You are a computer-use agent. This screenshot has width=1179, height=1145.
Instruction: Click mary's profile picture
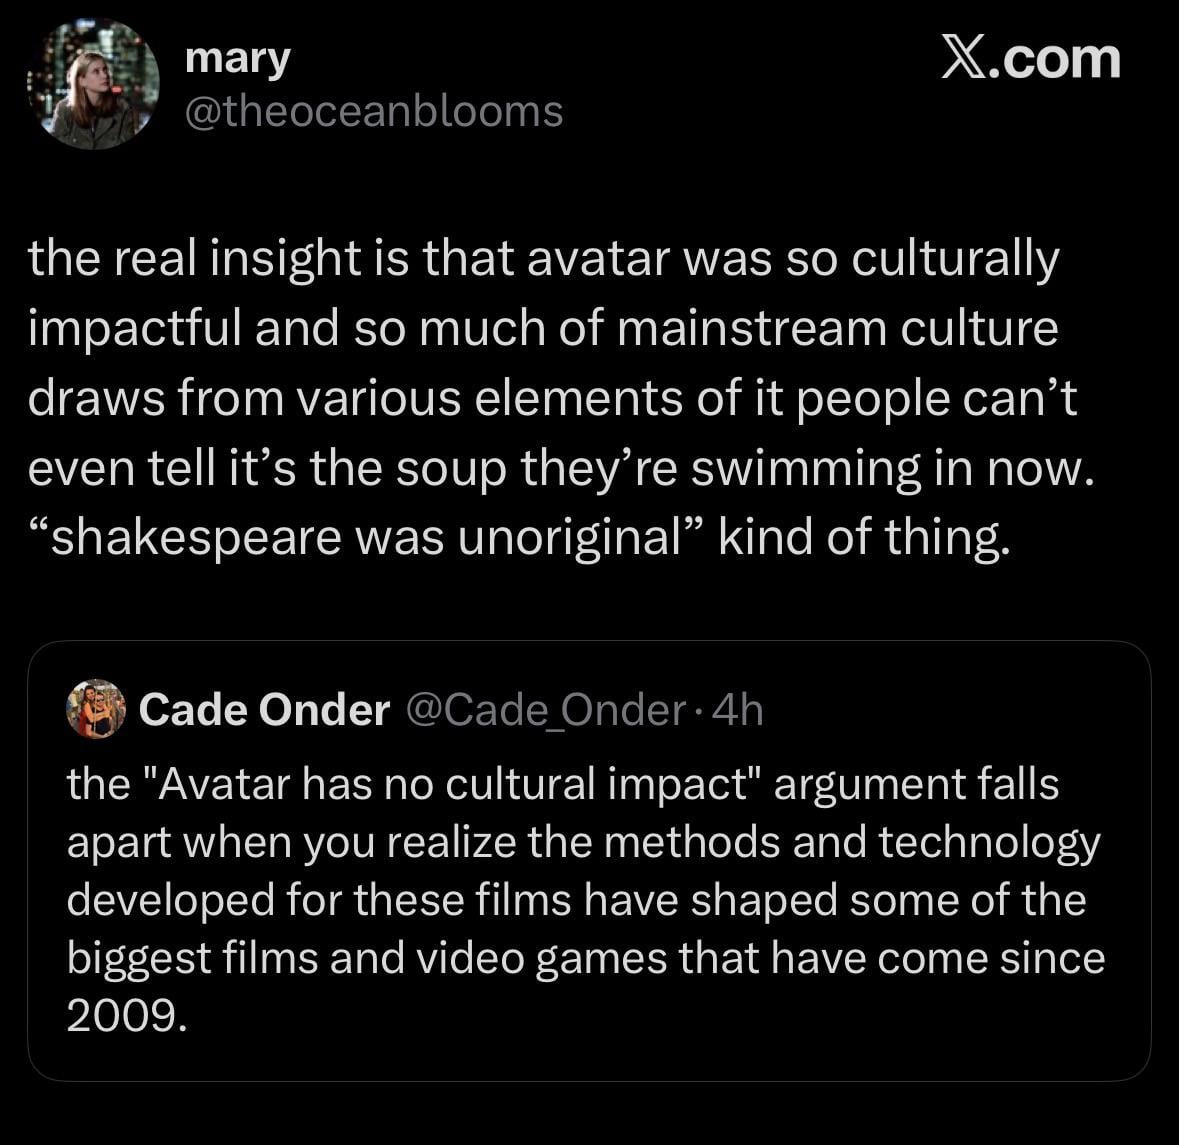point(93,84)
